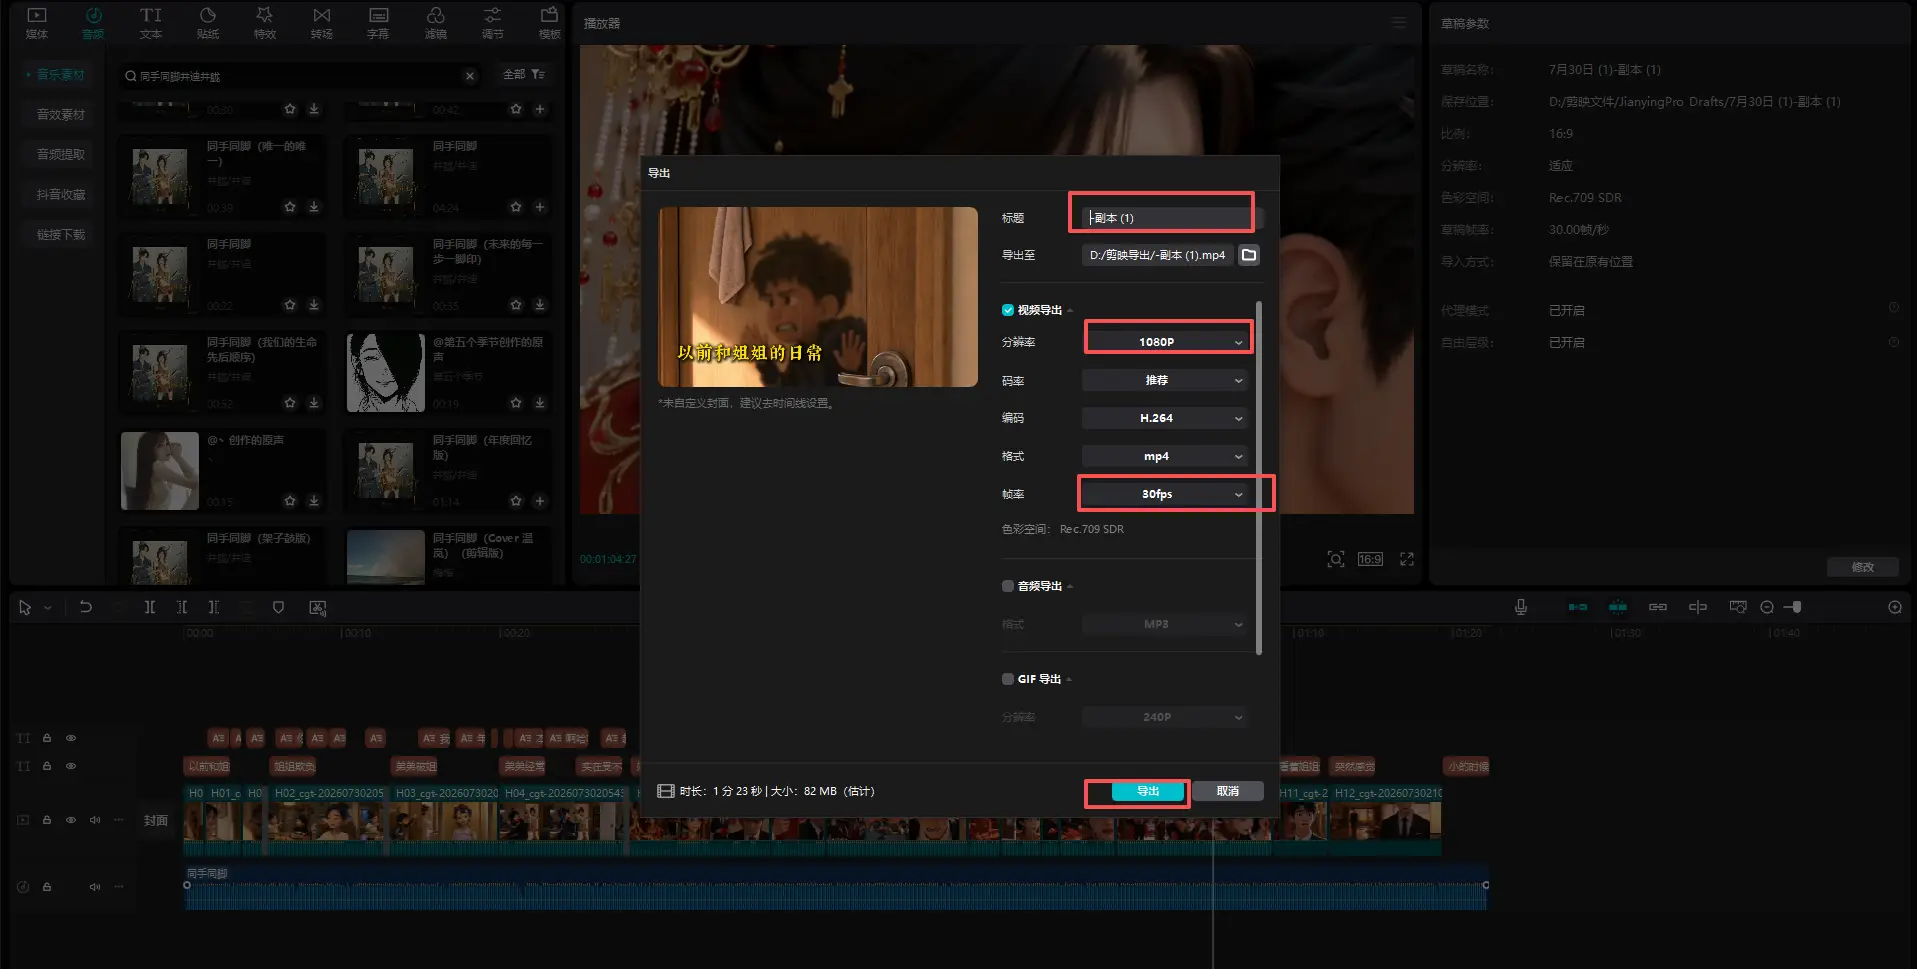Screen dimensions: 1917x969
Task: Click the music search input field
Action: [298, 76]
